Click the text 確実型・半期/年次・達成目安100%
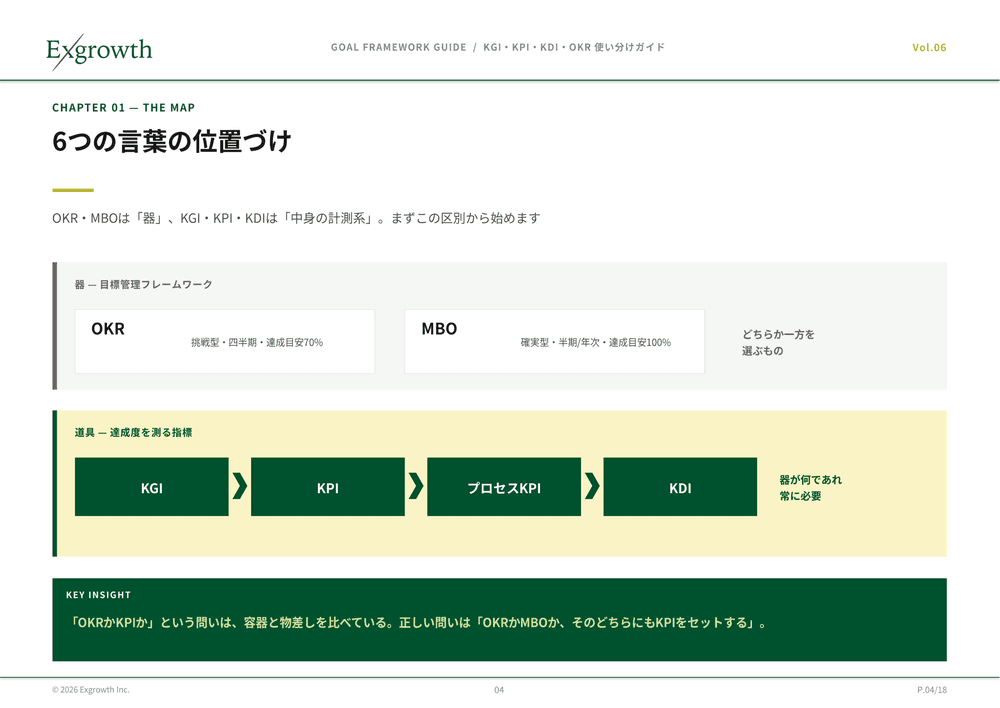This screenshot has width=1000, height=708. coord(596,343)
